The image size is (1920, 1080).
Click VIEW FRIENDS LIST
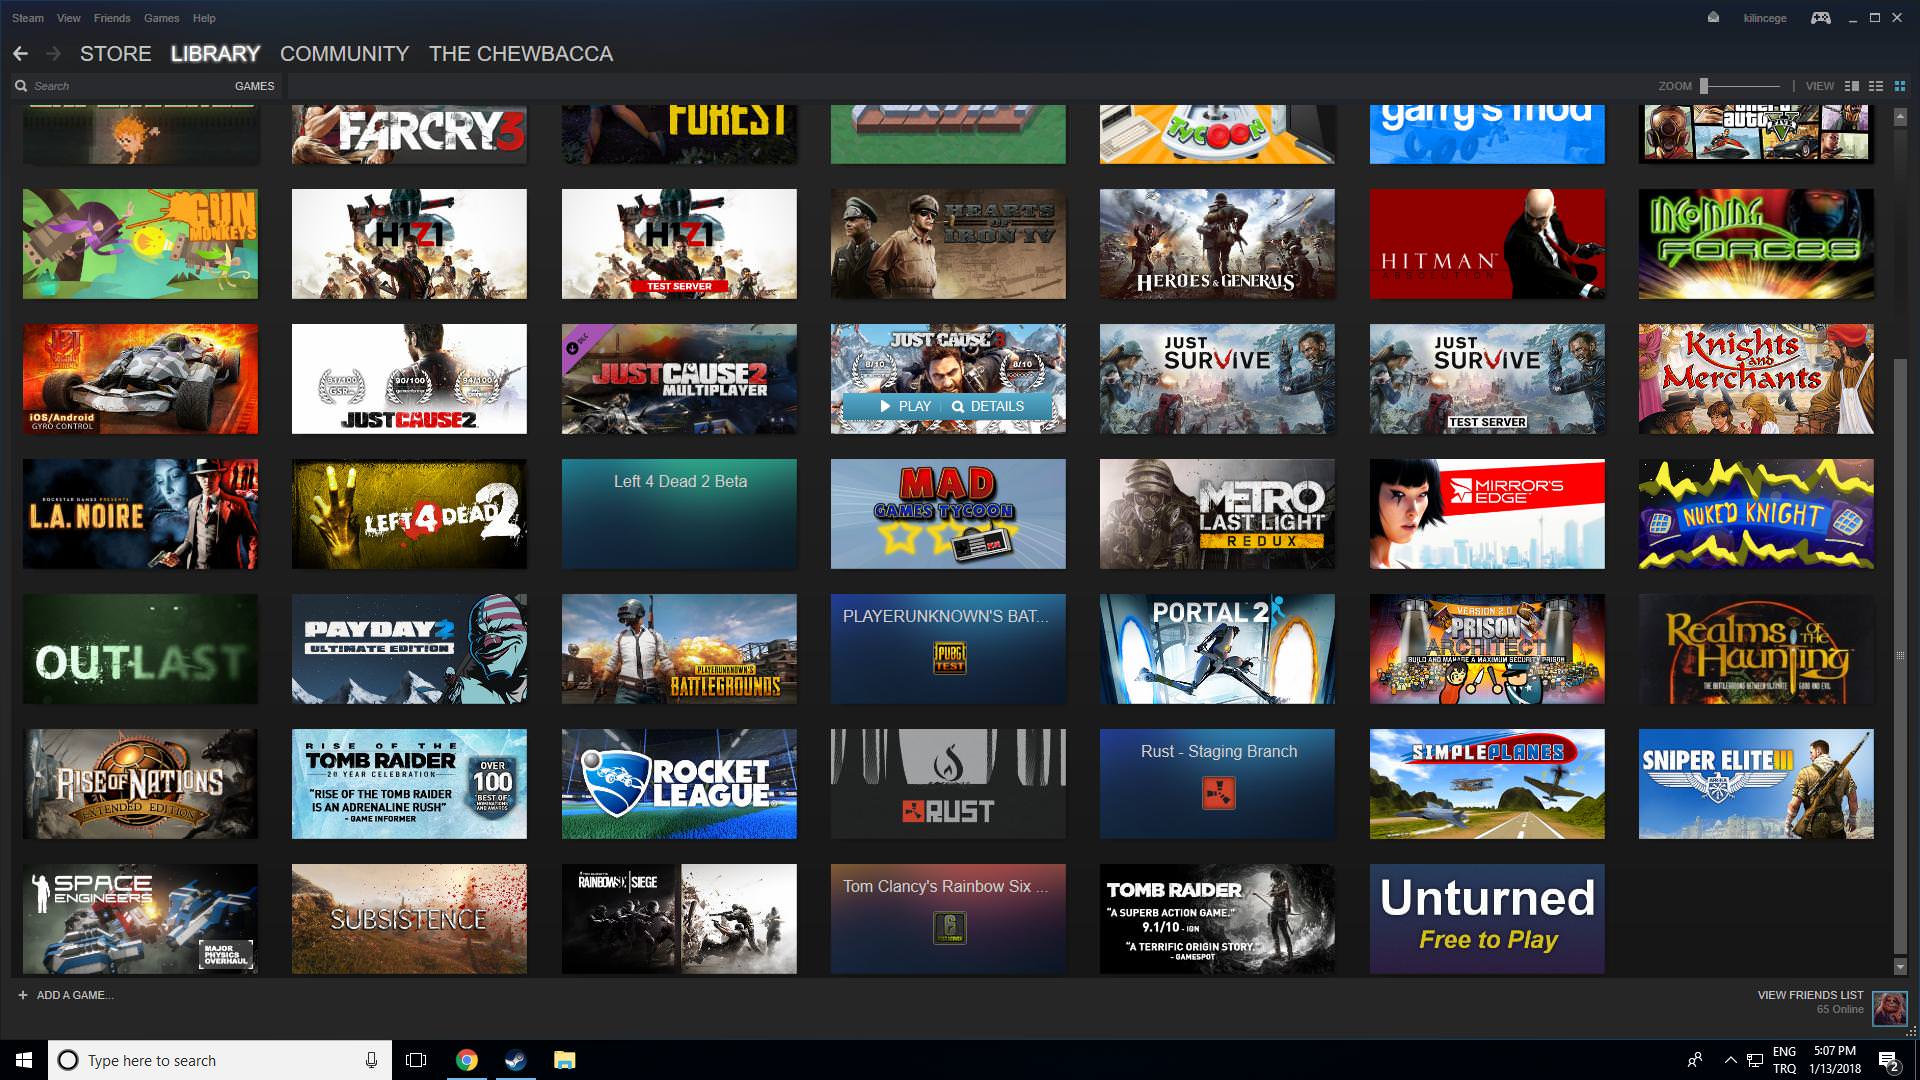pos(1810,995)
